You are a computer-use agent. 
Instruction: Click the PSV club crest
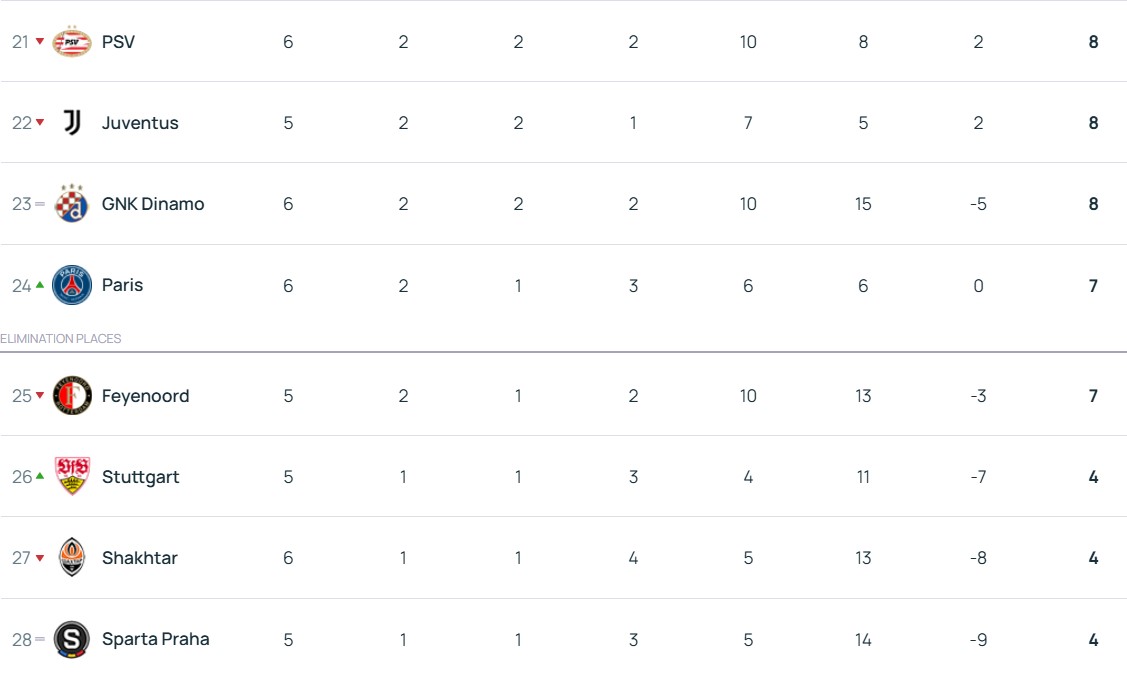tap(72, 42)
